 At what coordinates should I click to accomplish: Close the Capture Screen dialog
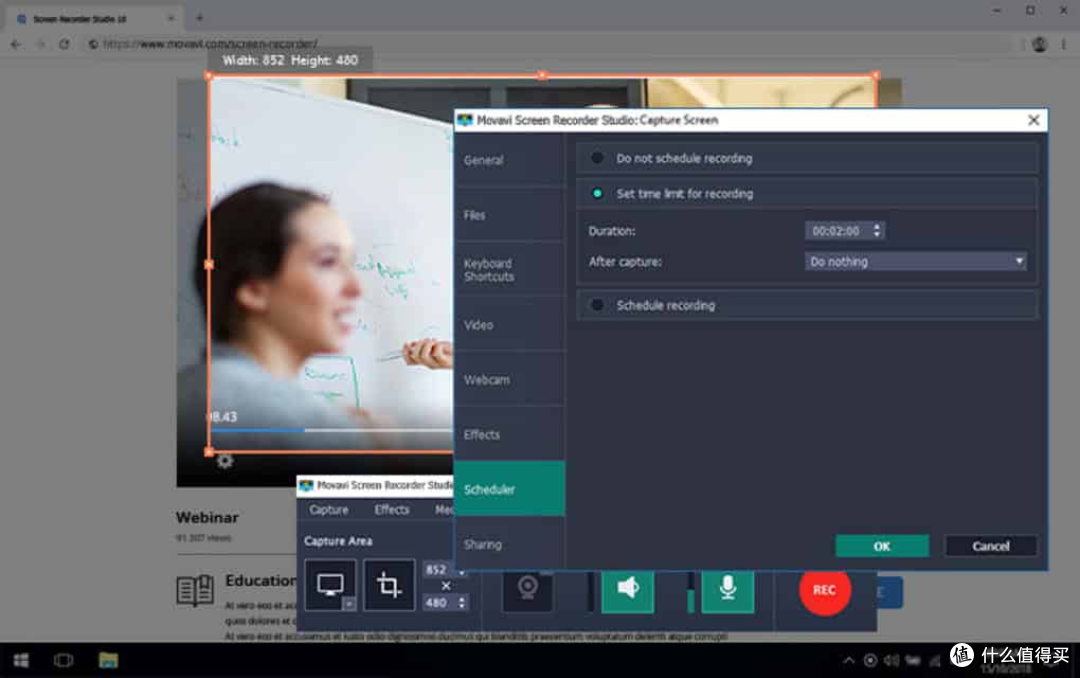tap(1033, 120)
